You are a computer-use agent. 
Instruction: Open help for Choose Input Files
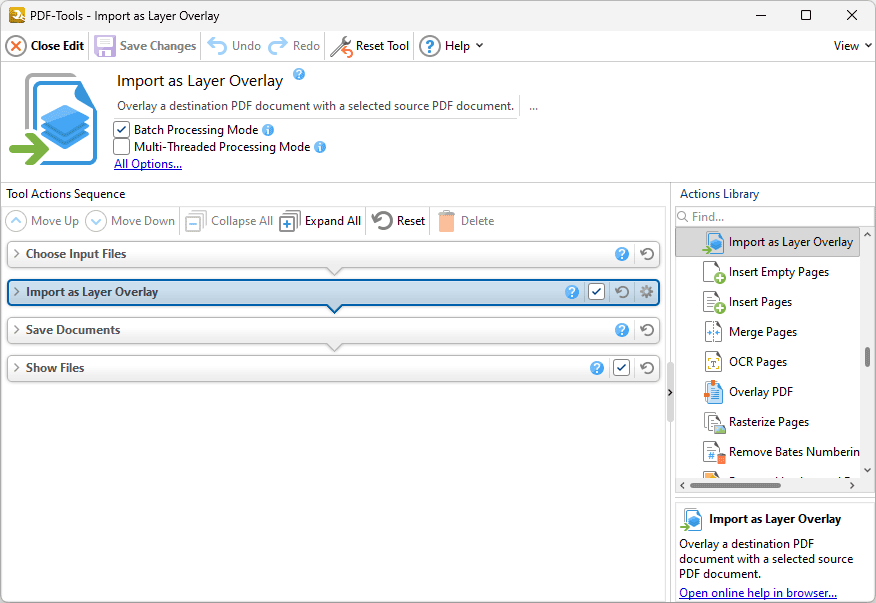(622, 254)
